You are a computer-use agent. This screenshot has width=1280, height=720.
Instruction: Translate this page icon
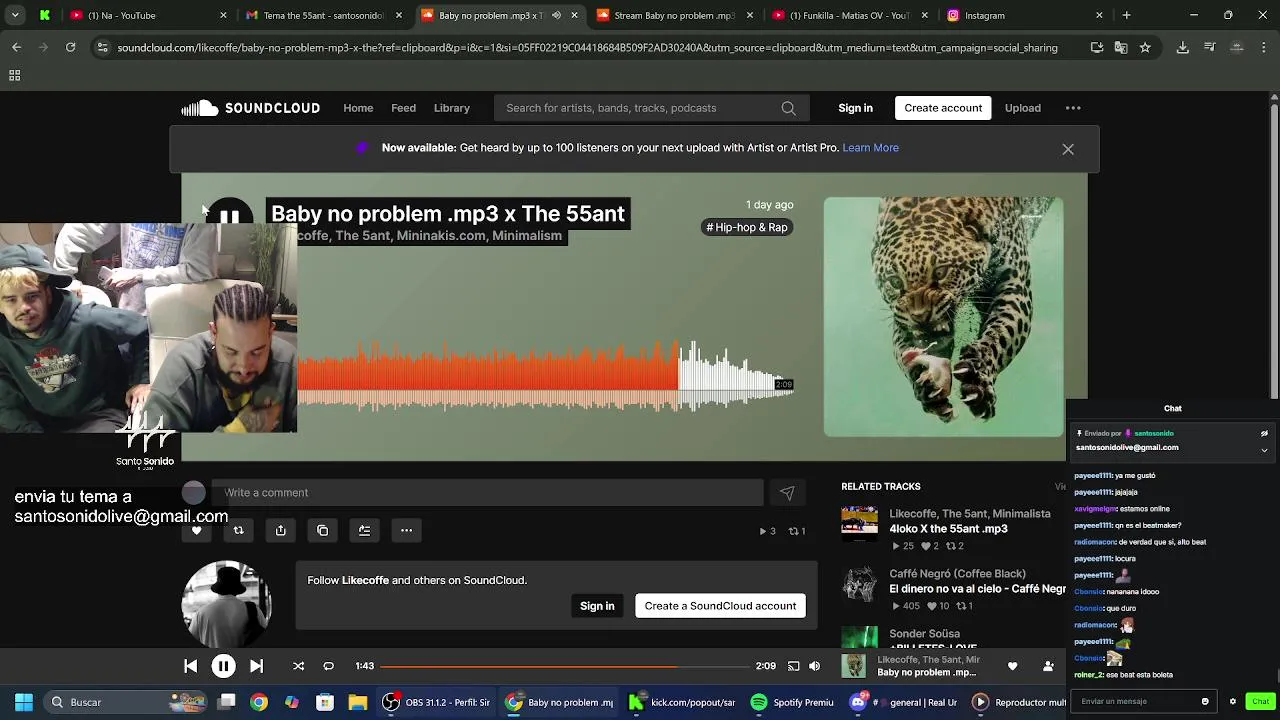point(1121,47)
